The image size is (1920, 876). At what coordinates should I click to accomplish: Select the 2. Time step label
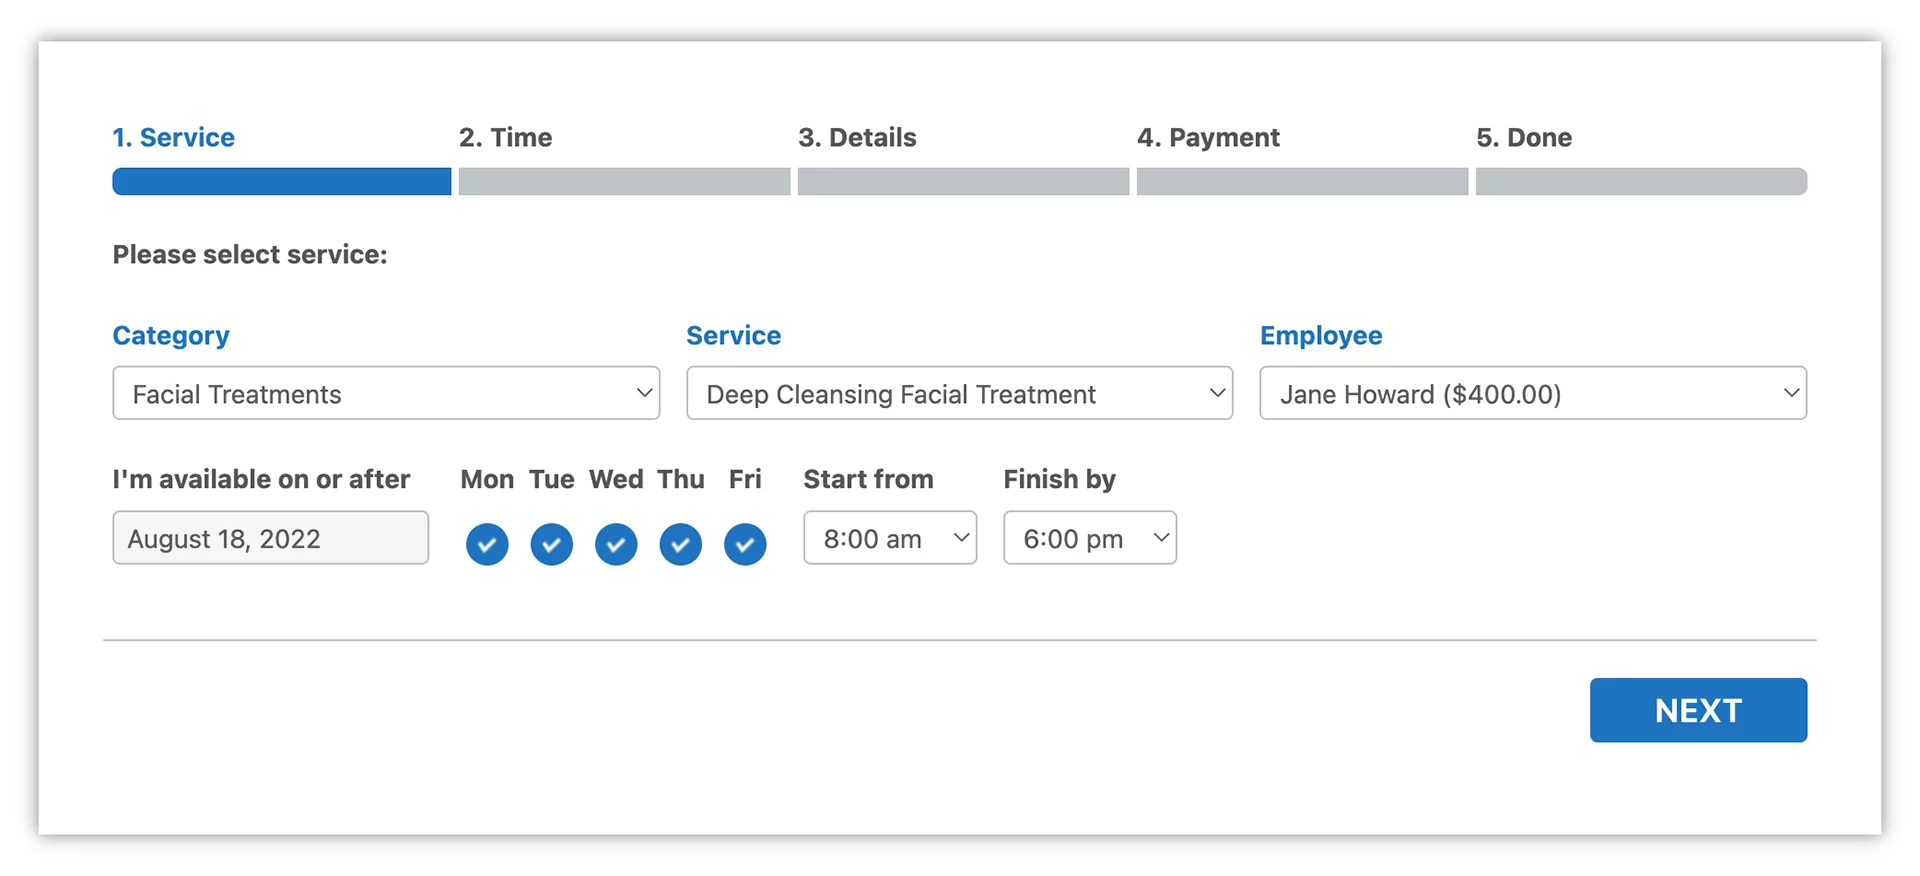click(x=506, y=137)
